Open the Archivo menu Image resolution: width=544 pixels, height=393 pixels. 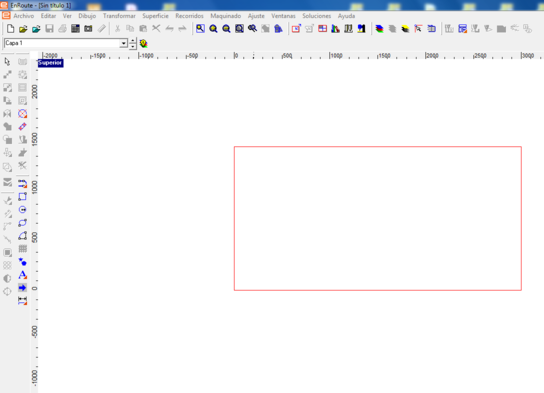(24, 16)
